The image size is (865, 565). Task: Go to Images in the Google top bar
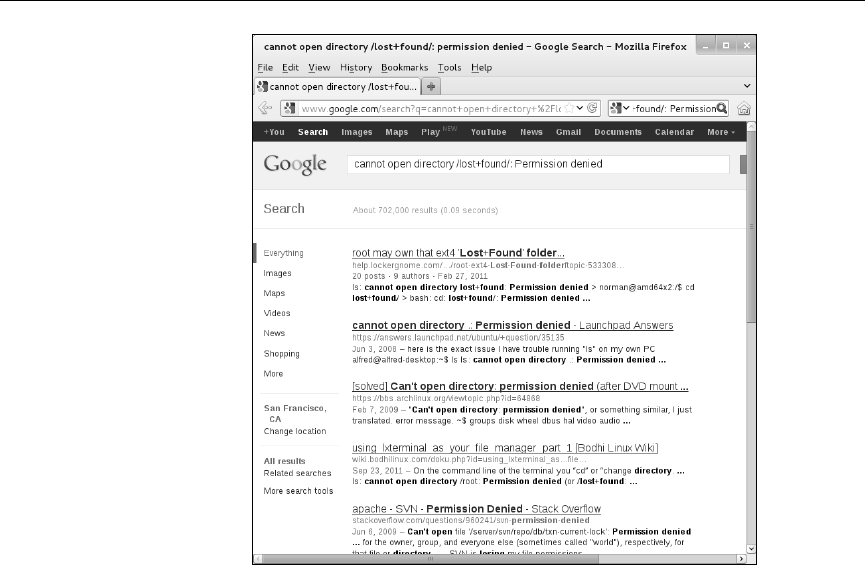pos(357,132)
